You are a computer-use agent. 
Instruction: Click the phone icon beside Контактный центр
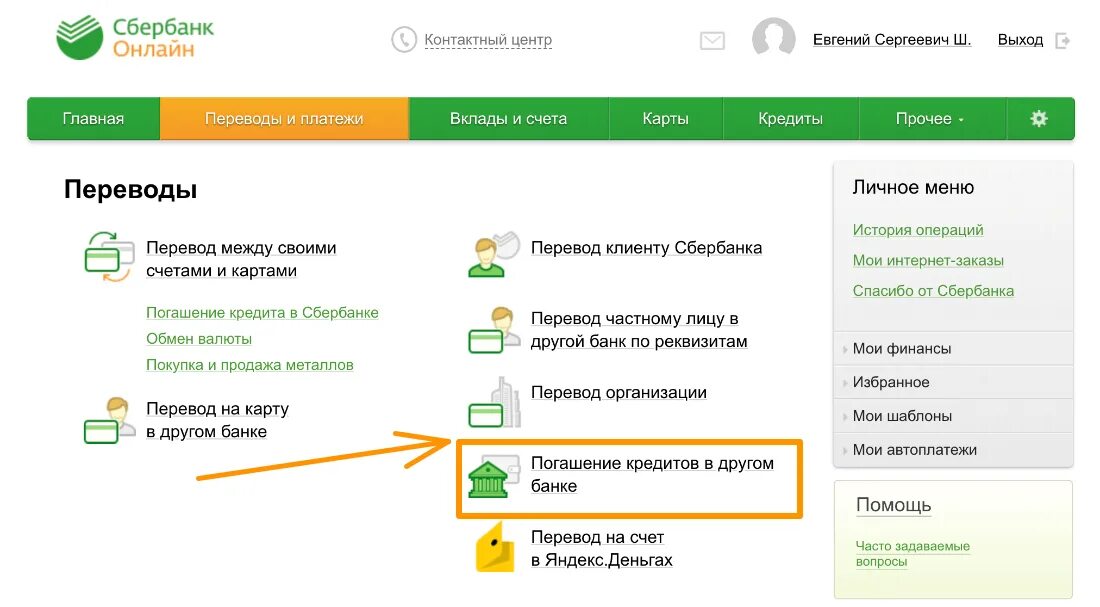pyautogui.click(x=403, y=39)
